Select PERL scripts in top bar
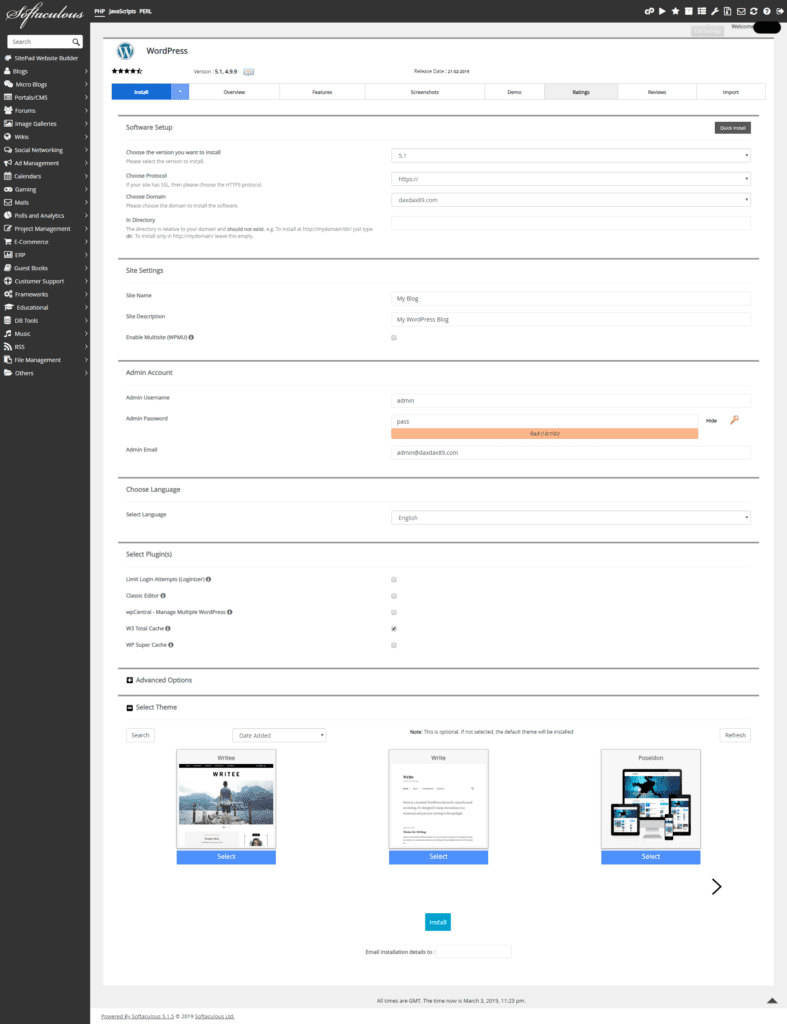This screenshot has width=787, height=1024. (x=146, y=11)
